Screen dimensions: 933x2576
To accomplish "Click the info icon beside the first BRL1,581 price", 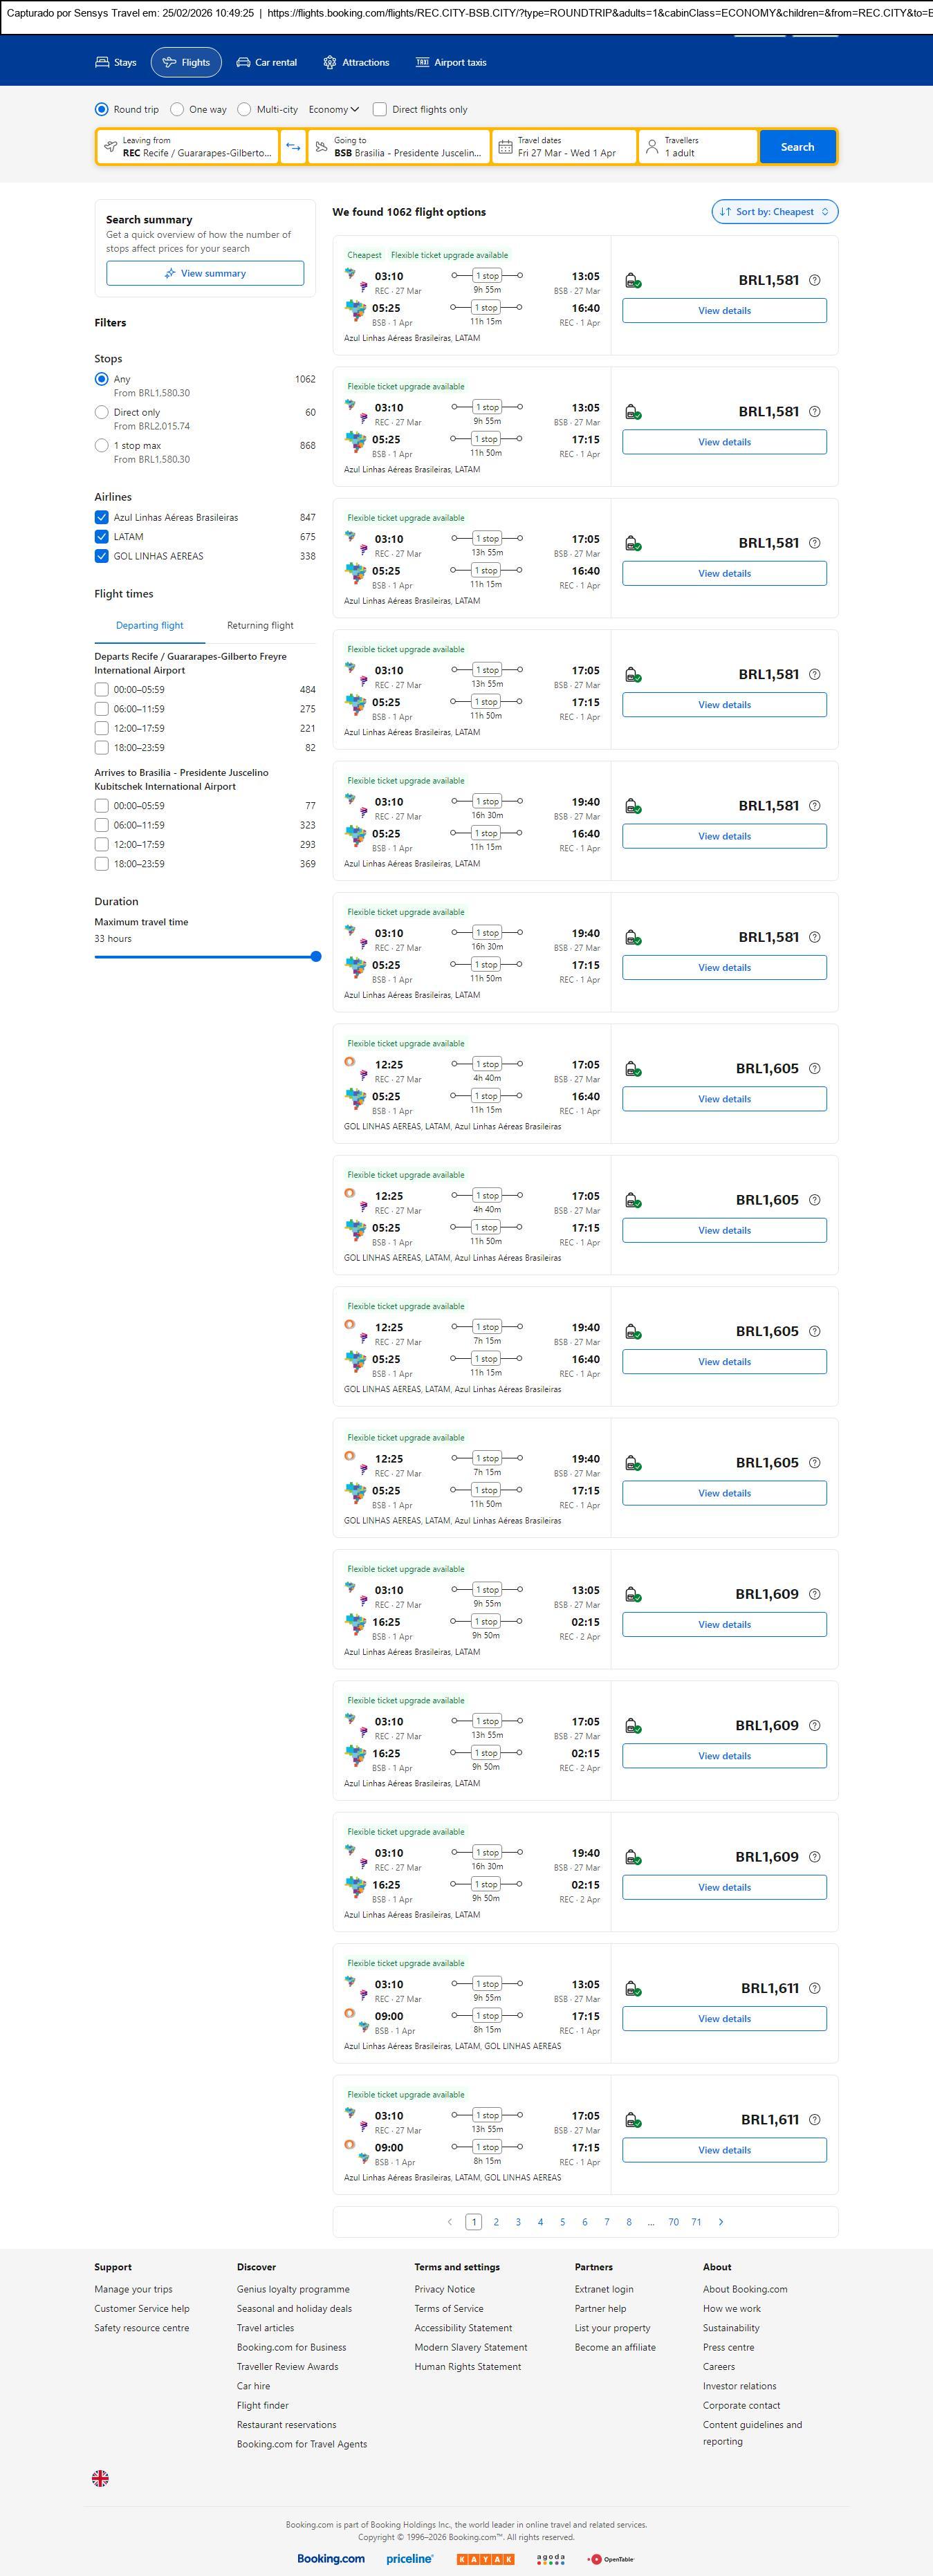I will 814,280.
